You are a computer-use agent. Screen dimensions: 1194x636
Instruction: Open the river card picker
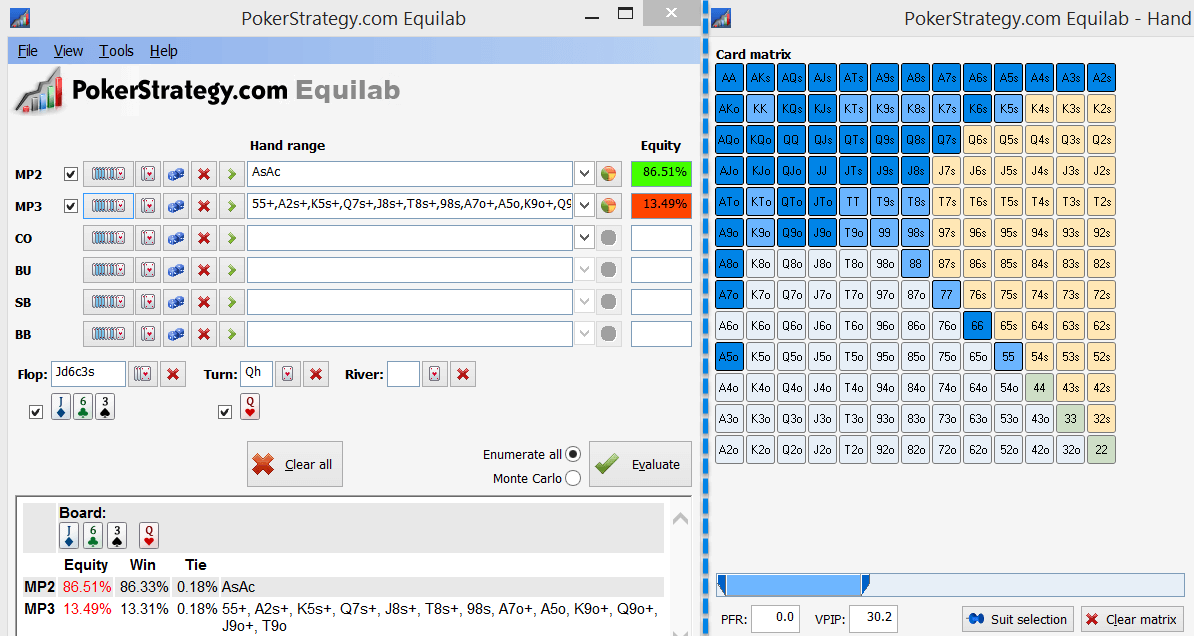click(x=435, y=374)
